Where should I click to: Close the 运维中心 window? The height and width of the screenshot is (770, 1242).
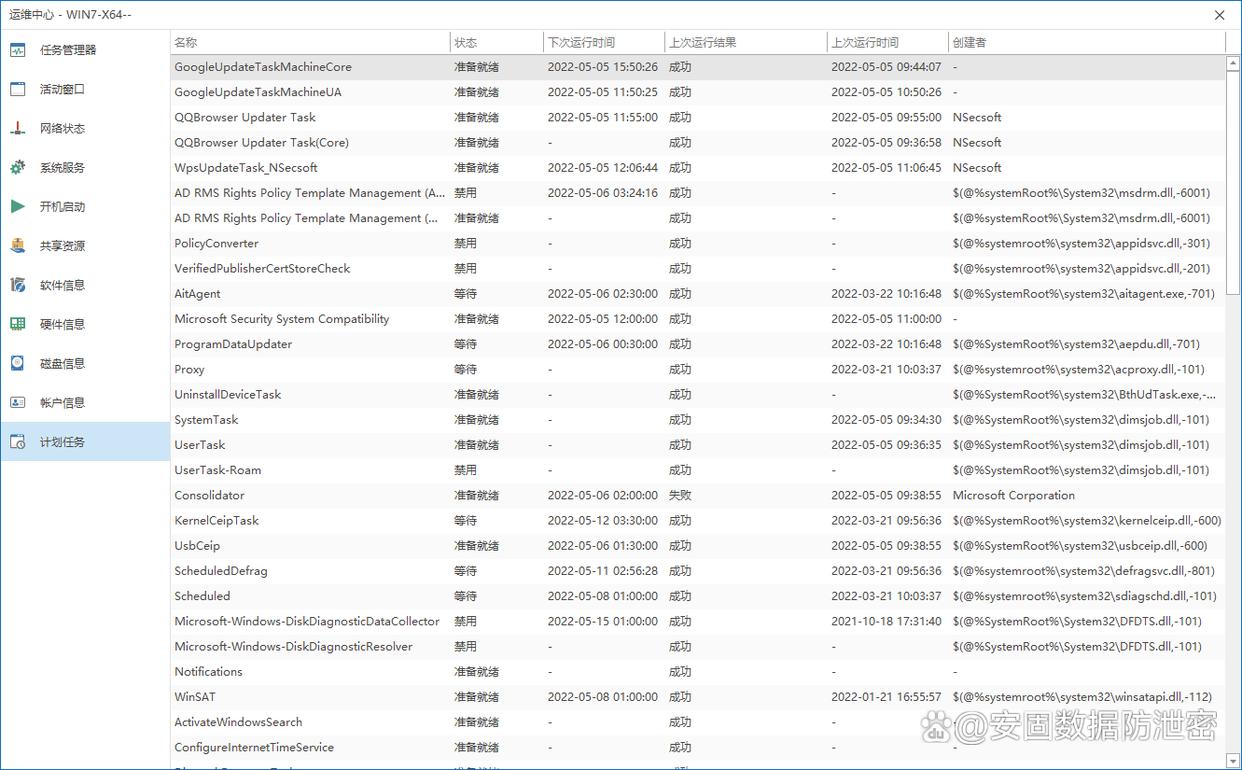[x=1219, y=15]
